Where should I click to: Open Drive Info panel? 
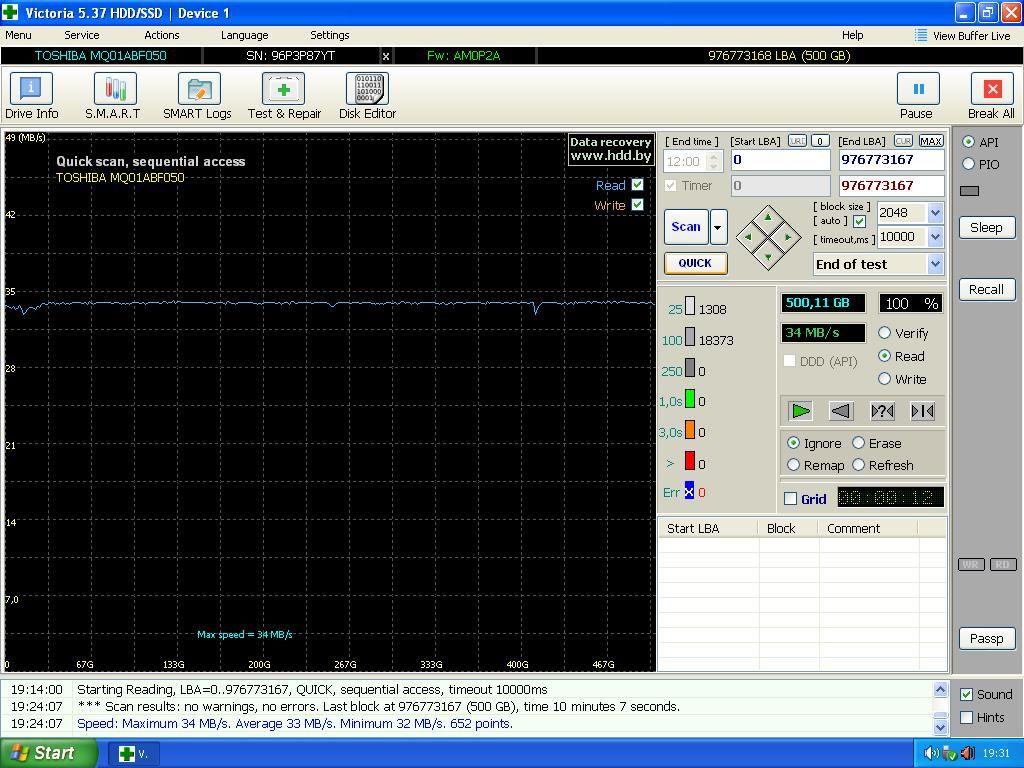(x=31, y=96)
